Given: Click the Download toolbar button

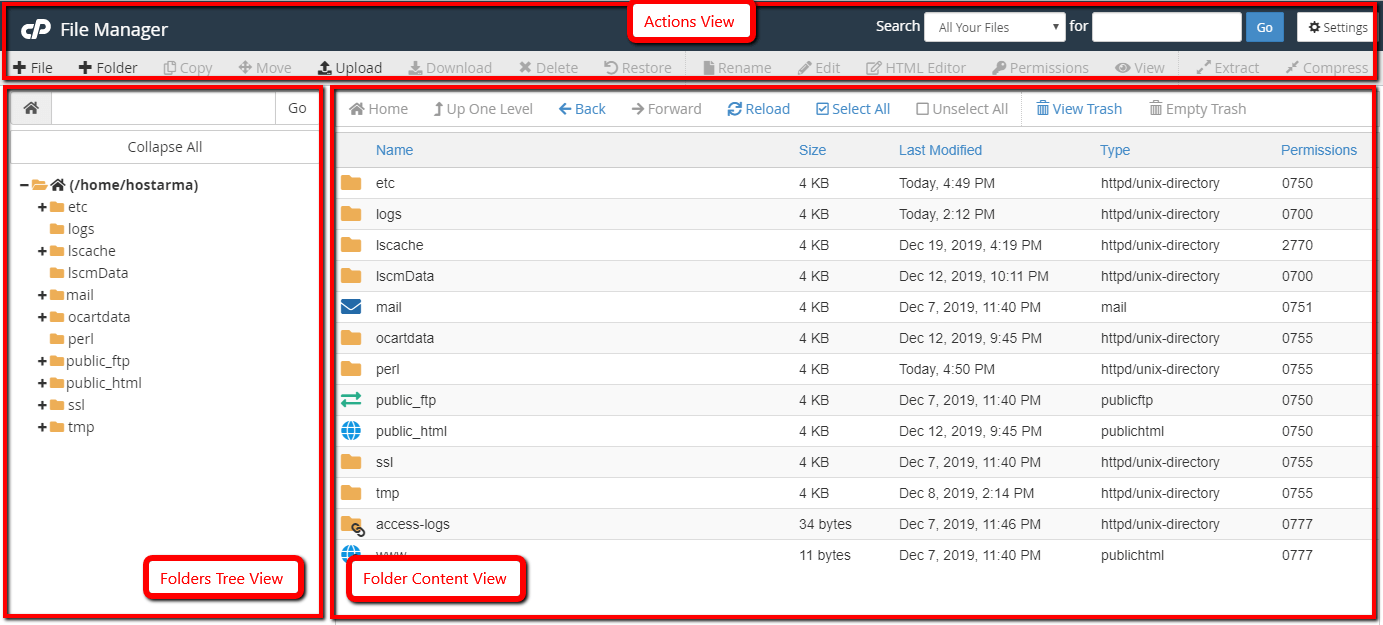Looking at the screenshot, I should coord(450,68).
